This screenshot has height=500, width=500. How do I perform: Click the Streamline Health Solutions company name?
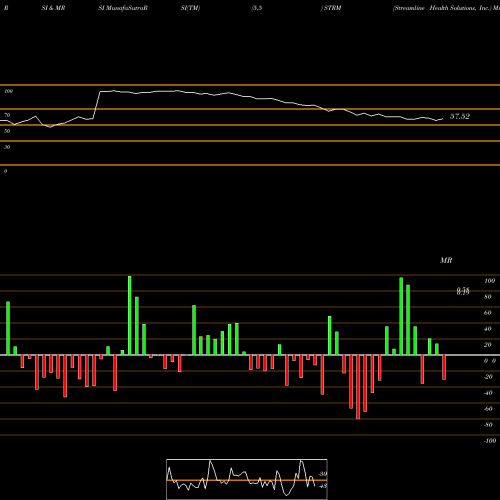pyautogui.click(x=442, y=8)
